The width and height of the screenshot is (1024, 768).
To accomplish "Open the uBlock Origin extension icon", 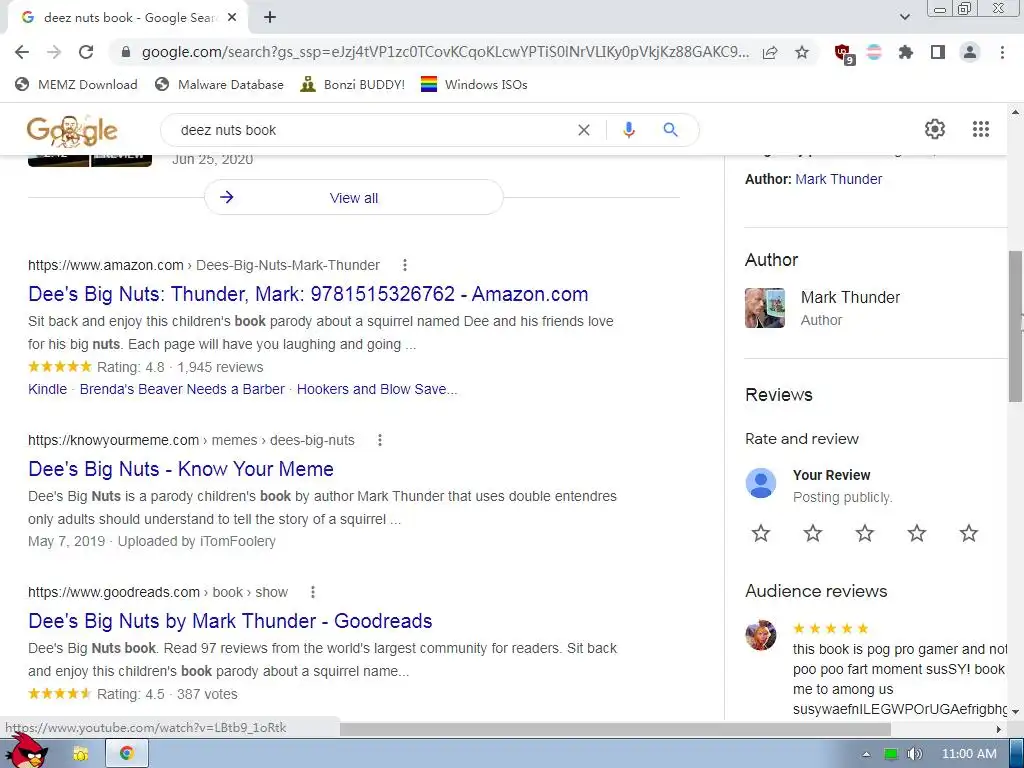I will click(x=844, y=53).
